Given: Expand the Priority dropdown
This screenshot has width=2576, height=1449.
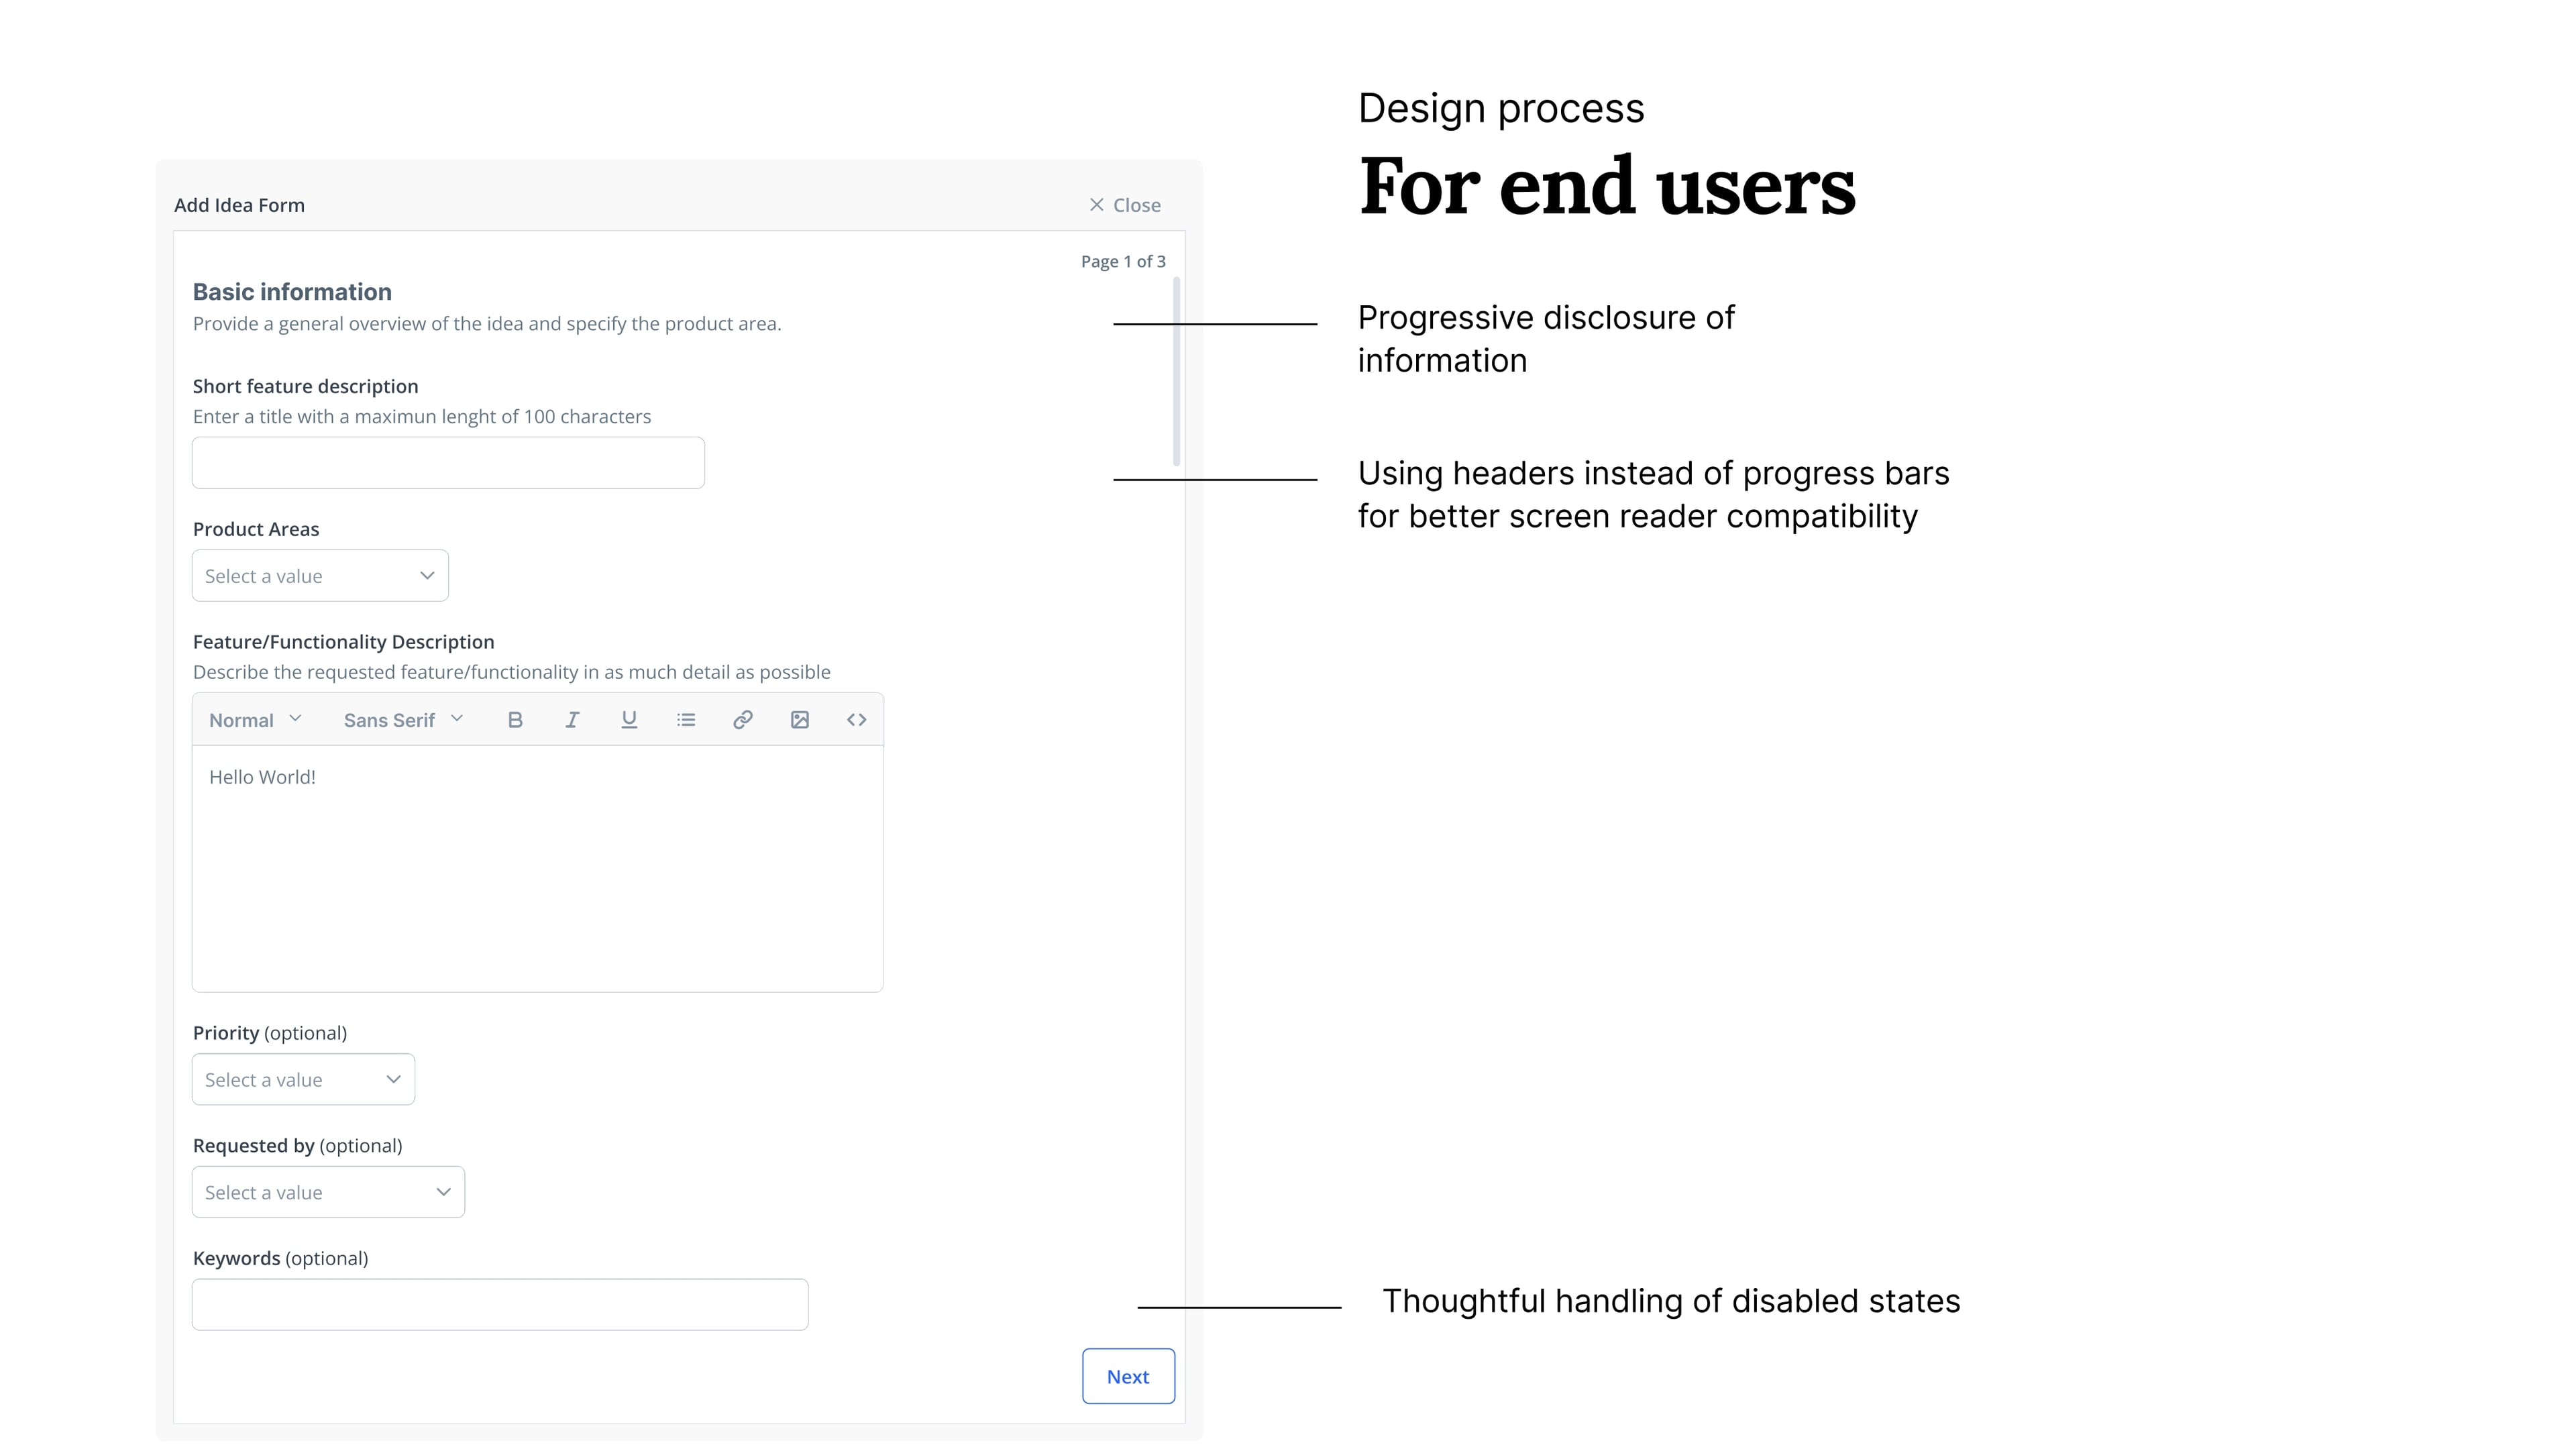Looking at the screenshot, I should (302, 1079).
